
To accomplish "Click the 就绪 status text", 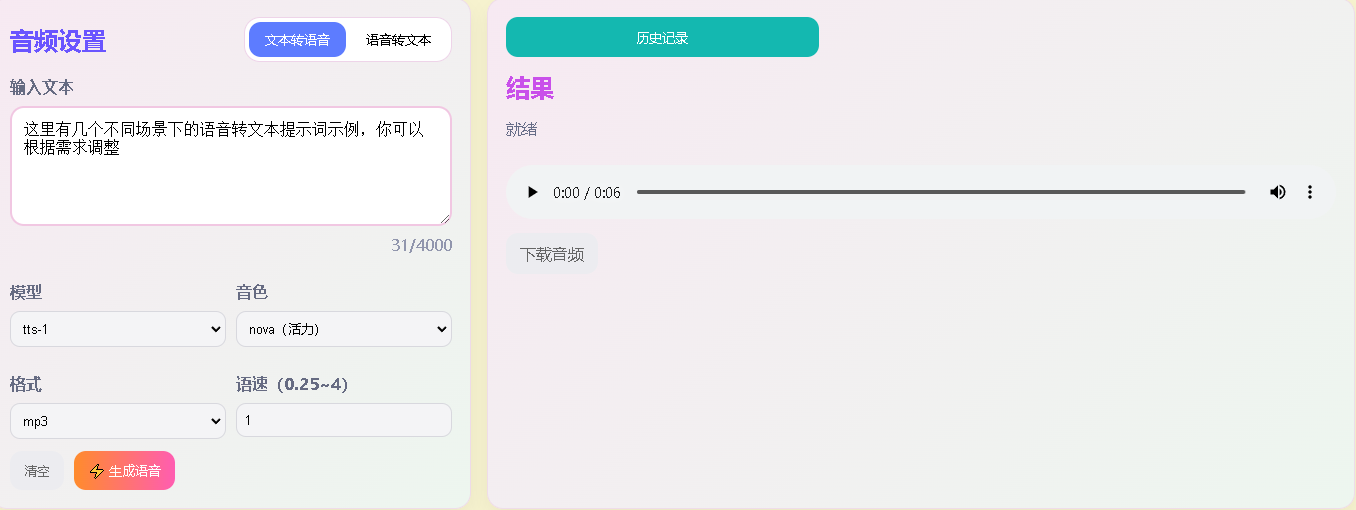I will pos(522,129).
